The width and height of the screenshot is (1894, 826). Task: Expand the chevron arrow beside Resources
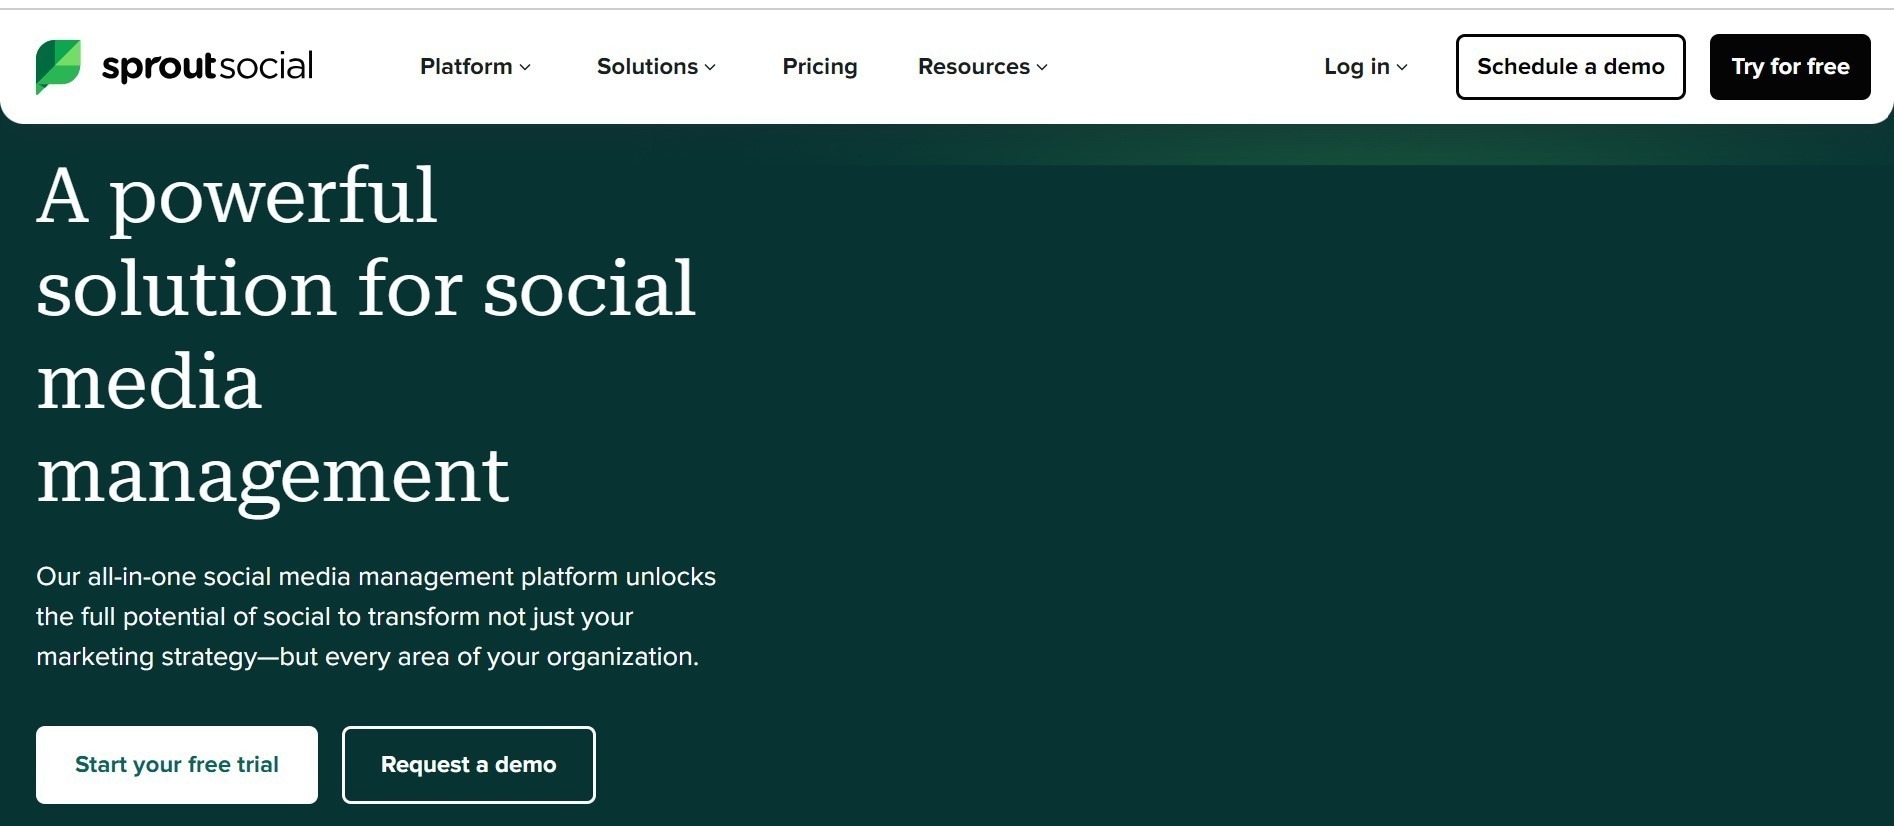click(1042, 67)
